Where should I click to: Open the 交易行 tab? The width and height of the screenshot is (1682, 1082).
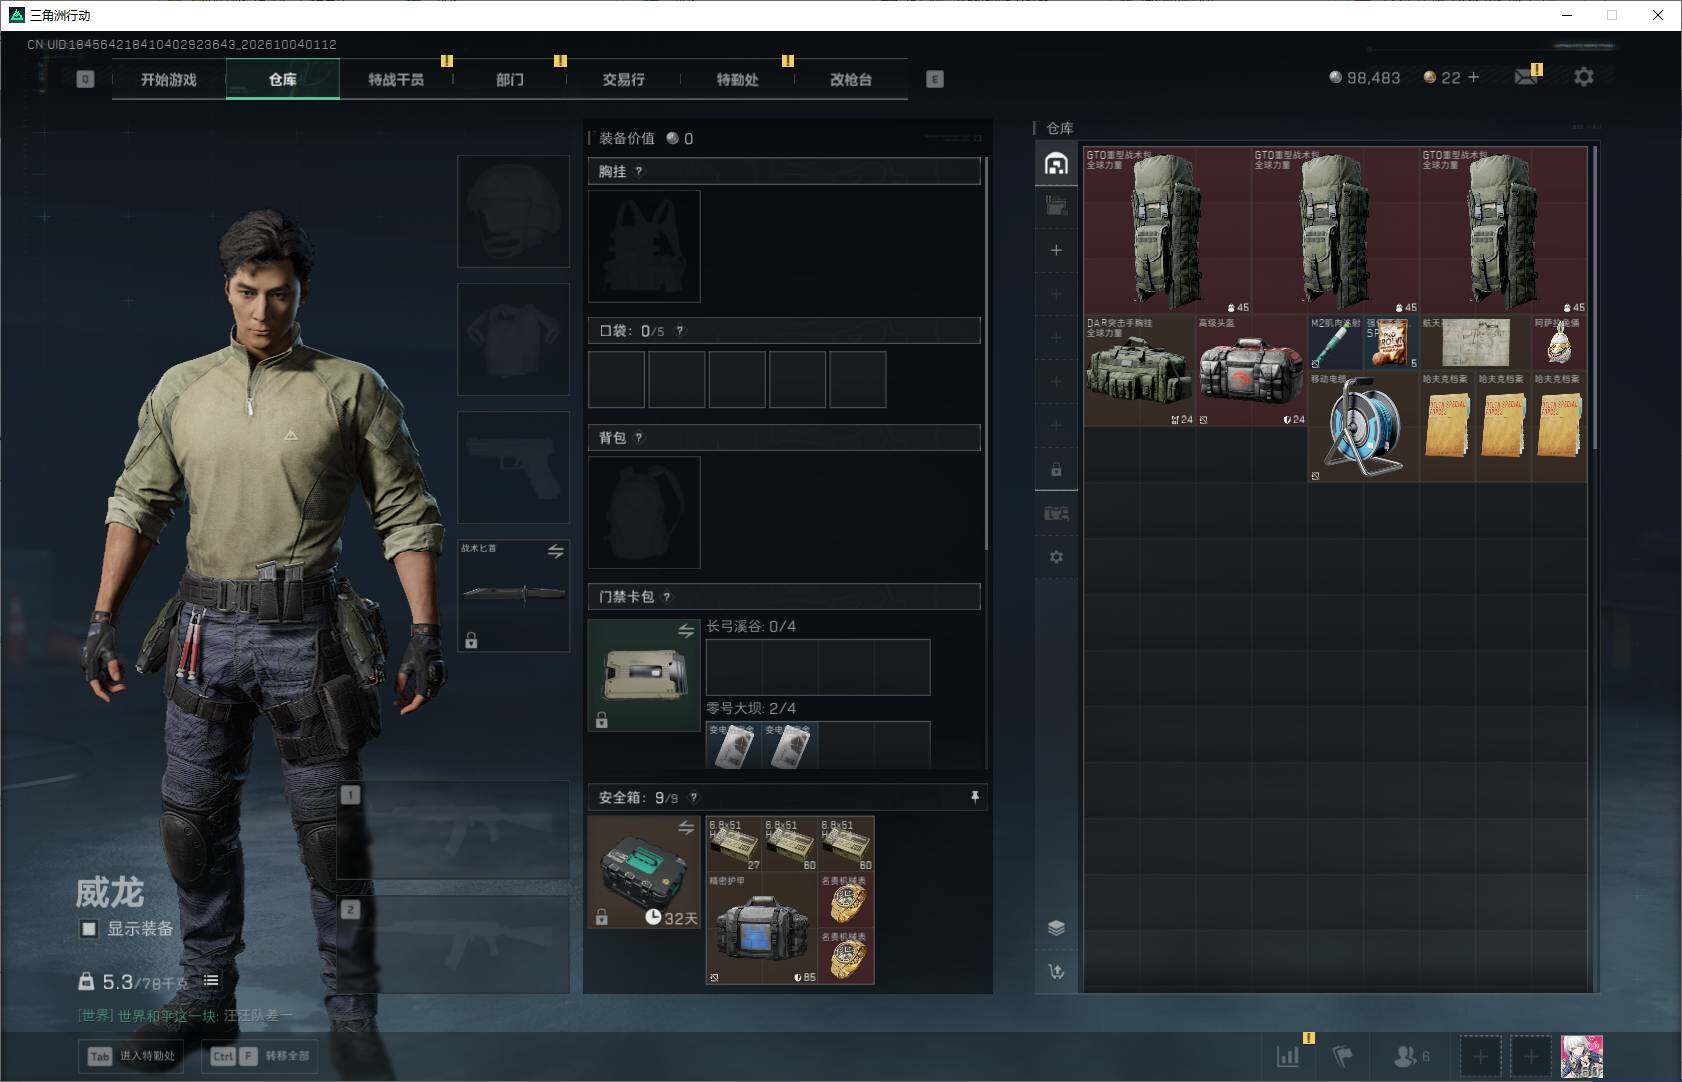pyautogui.click(x=623, y=79)
